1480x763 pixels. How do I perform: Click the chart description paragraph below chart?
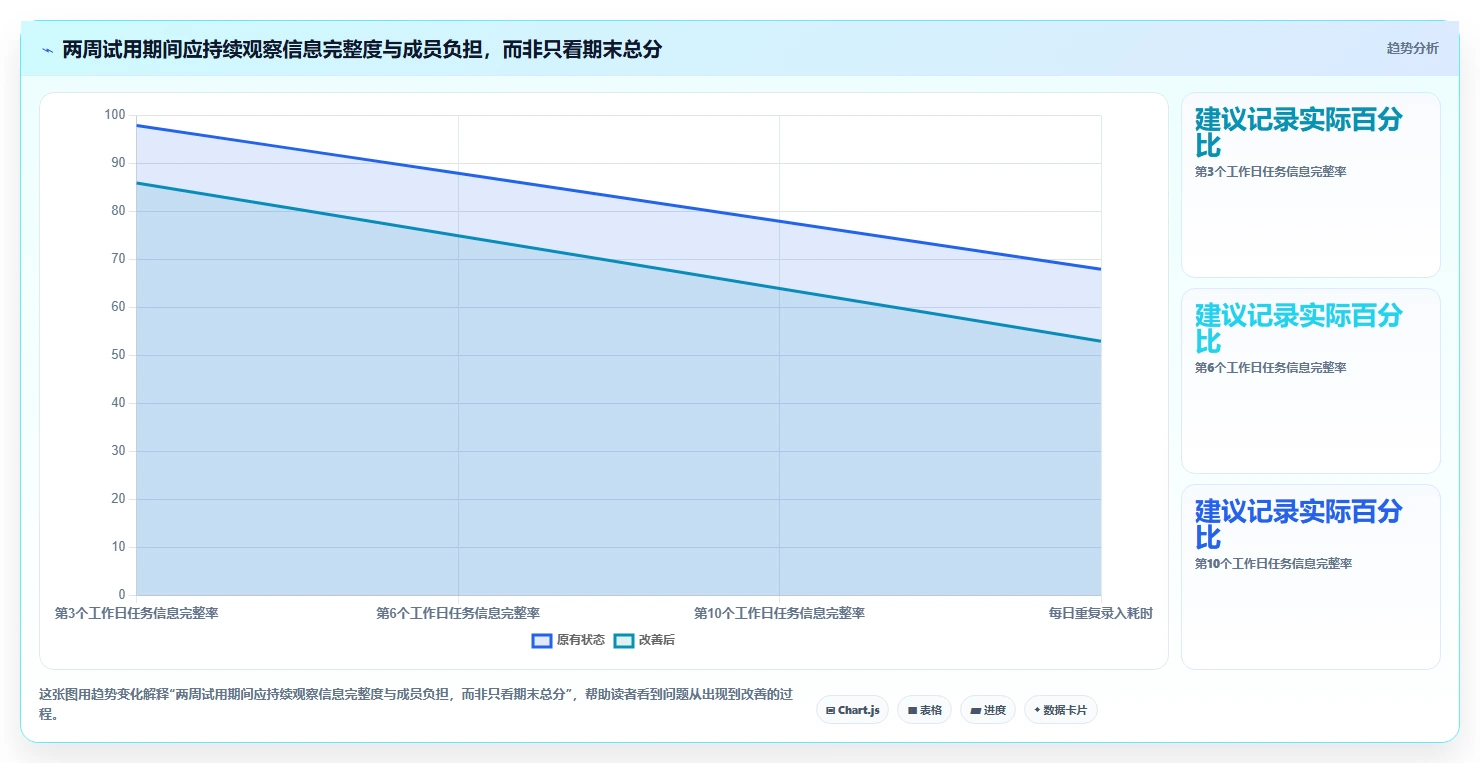click(416, 704)
